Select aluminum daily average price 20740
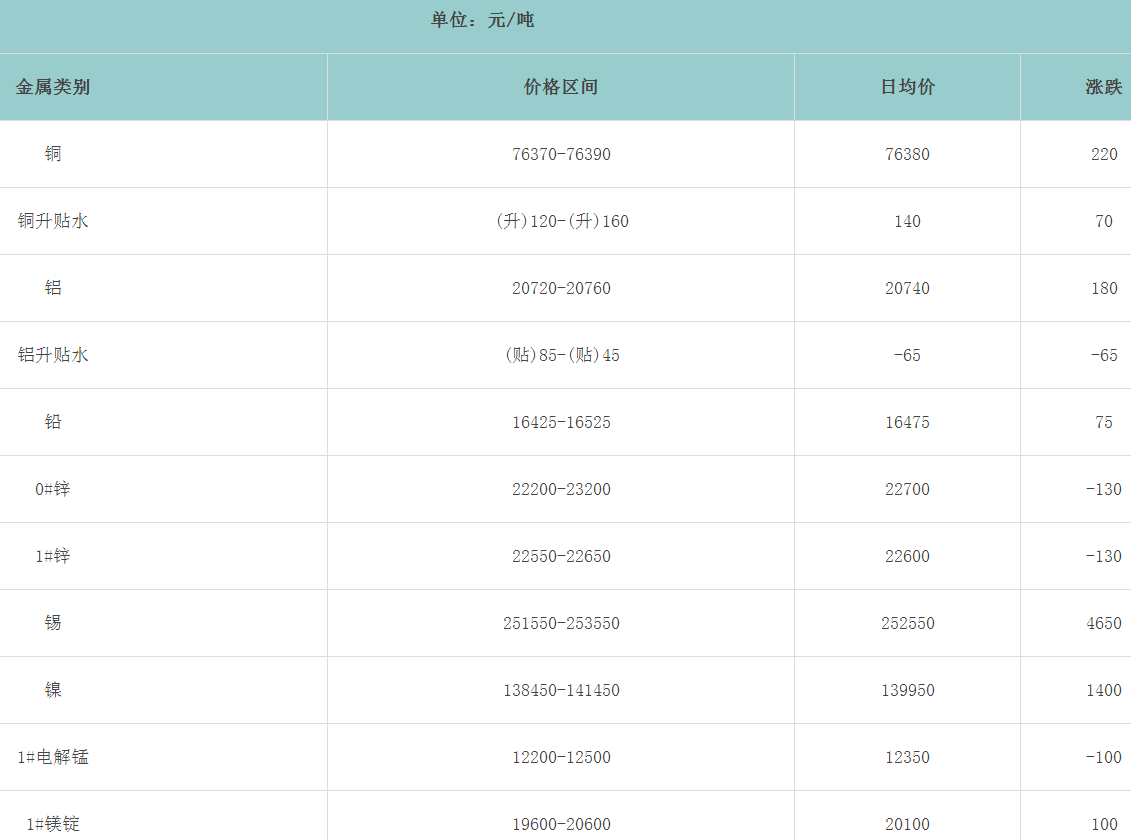Screen dimensions: 1131x840 907,288
